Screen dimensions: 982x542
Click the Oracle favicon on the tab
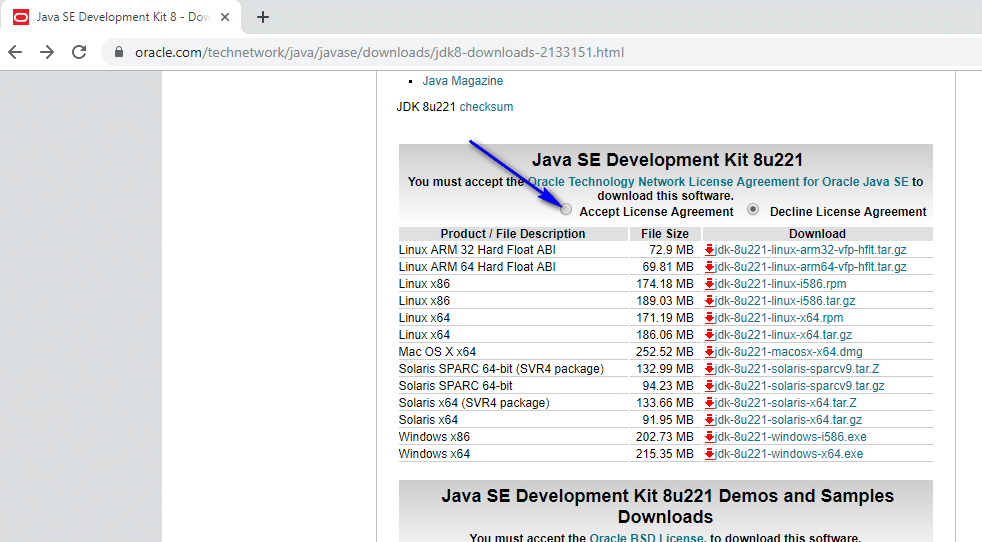point(21,17)
